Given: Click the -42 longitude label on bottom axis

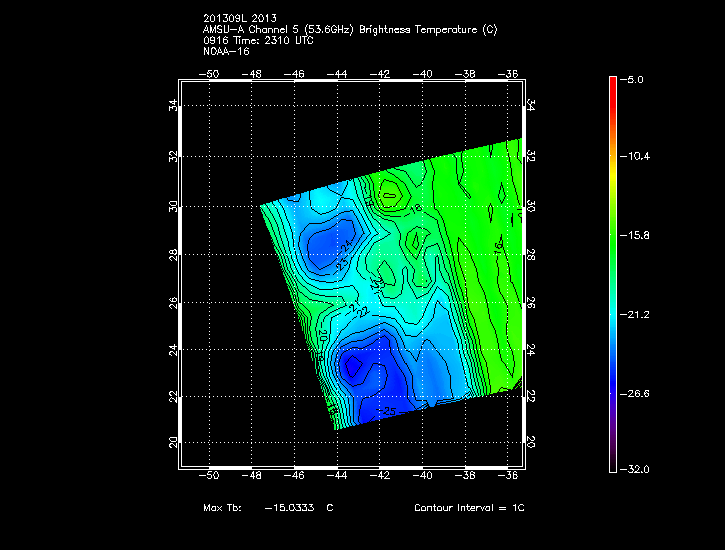Looking at the screenshot, I should pos(381,477).
